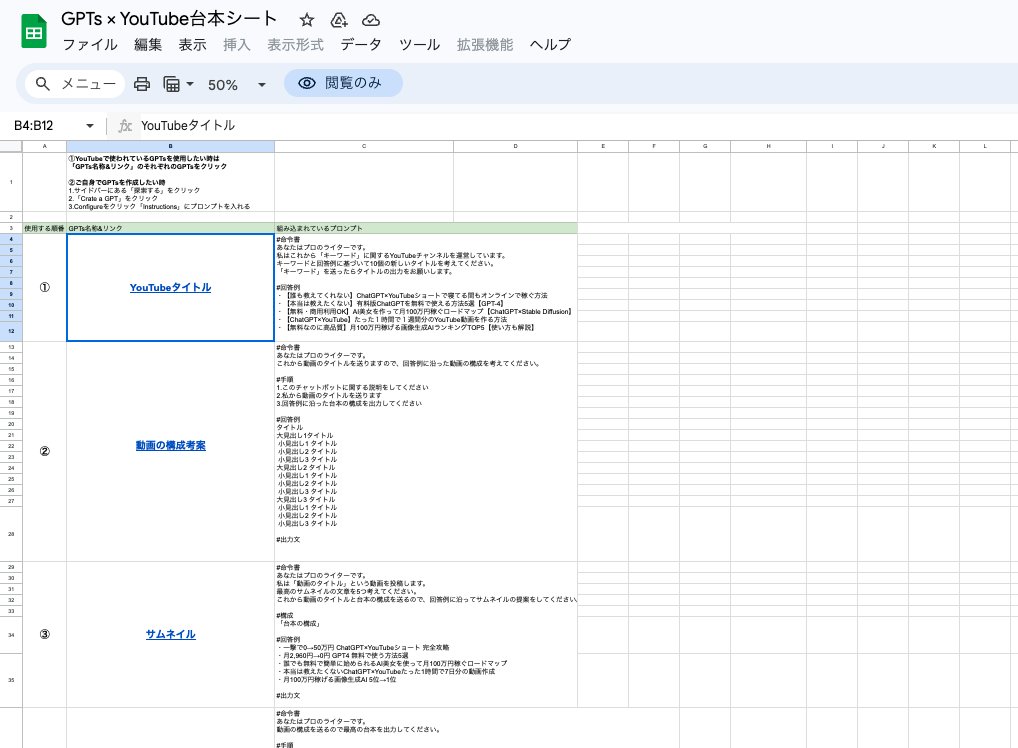Open the データ menu
Viewport: 1018px width, 748px height.
click(x=361, y=45)
